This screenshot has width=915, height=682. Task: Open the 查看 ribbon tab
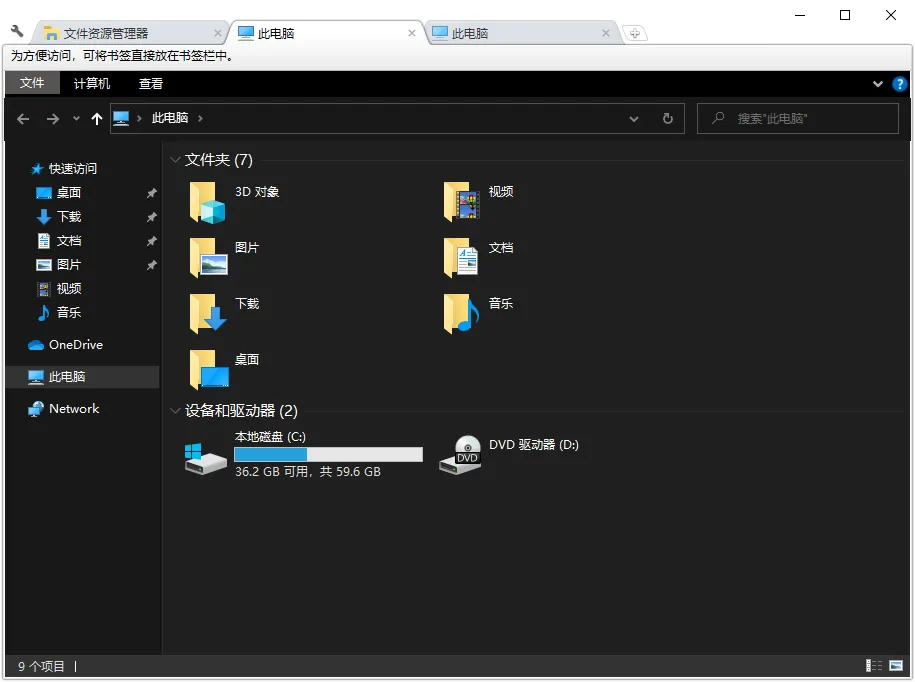pyautogui.click(x=151, y=83)
